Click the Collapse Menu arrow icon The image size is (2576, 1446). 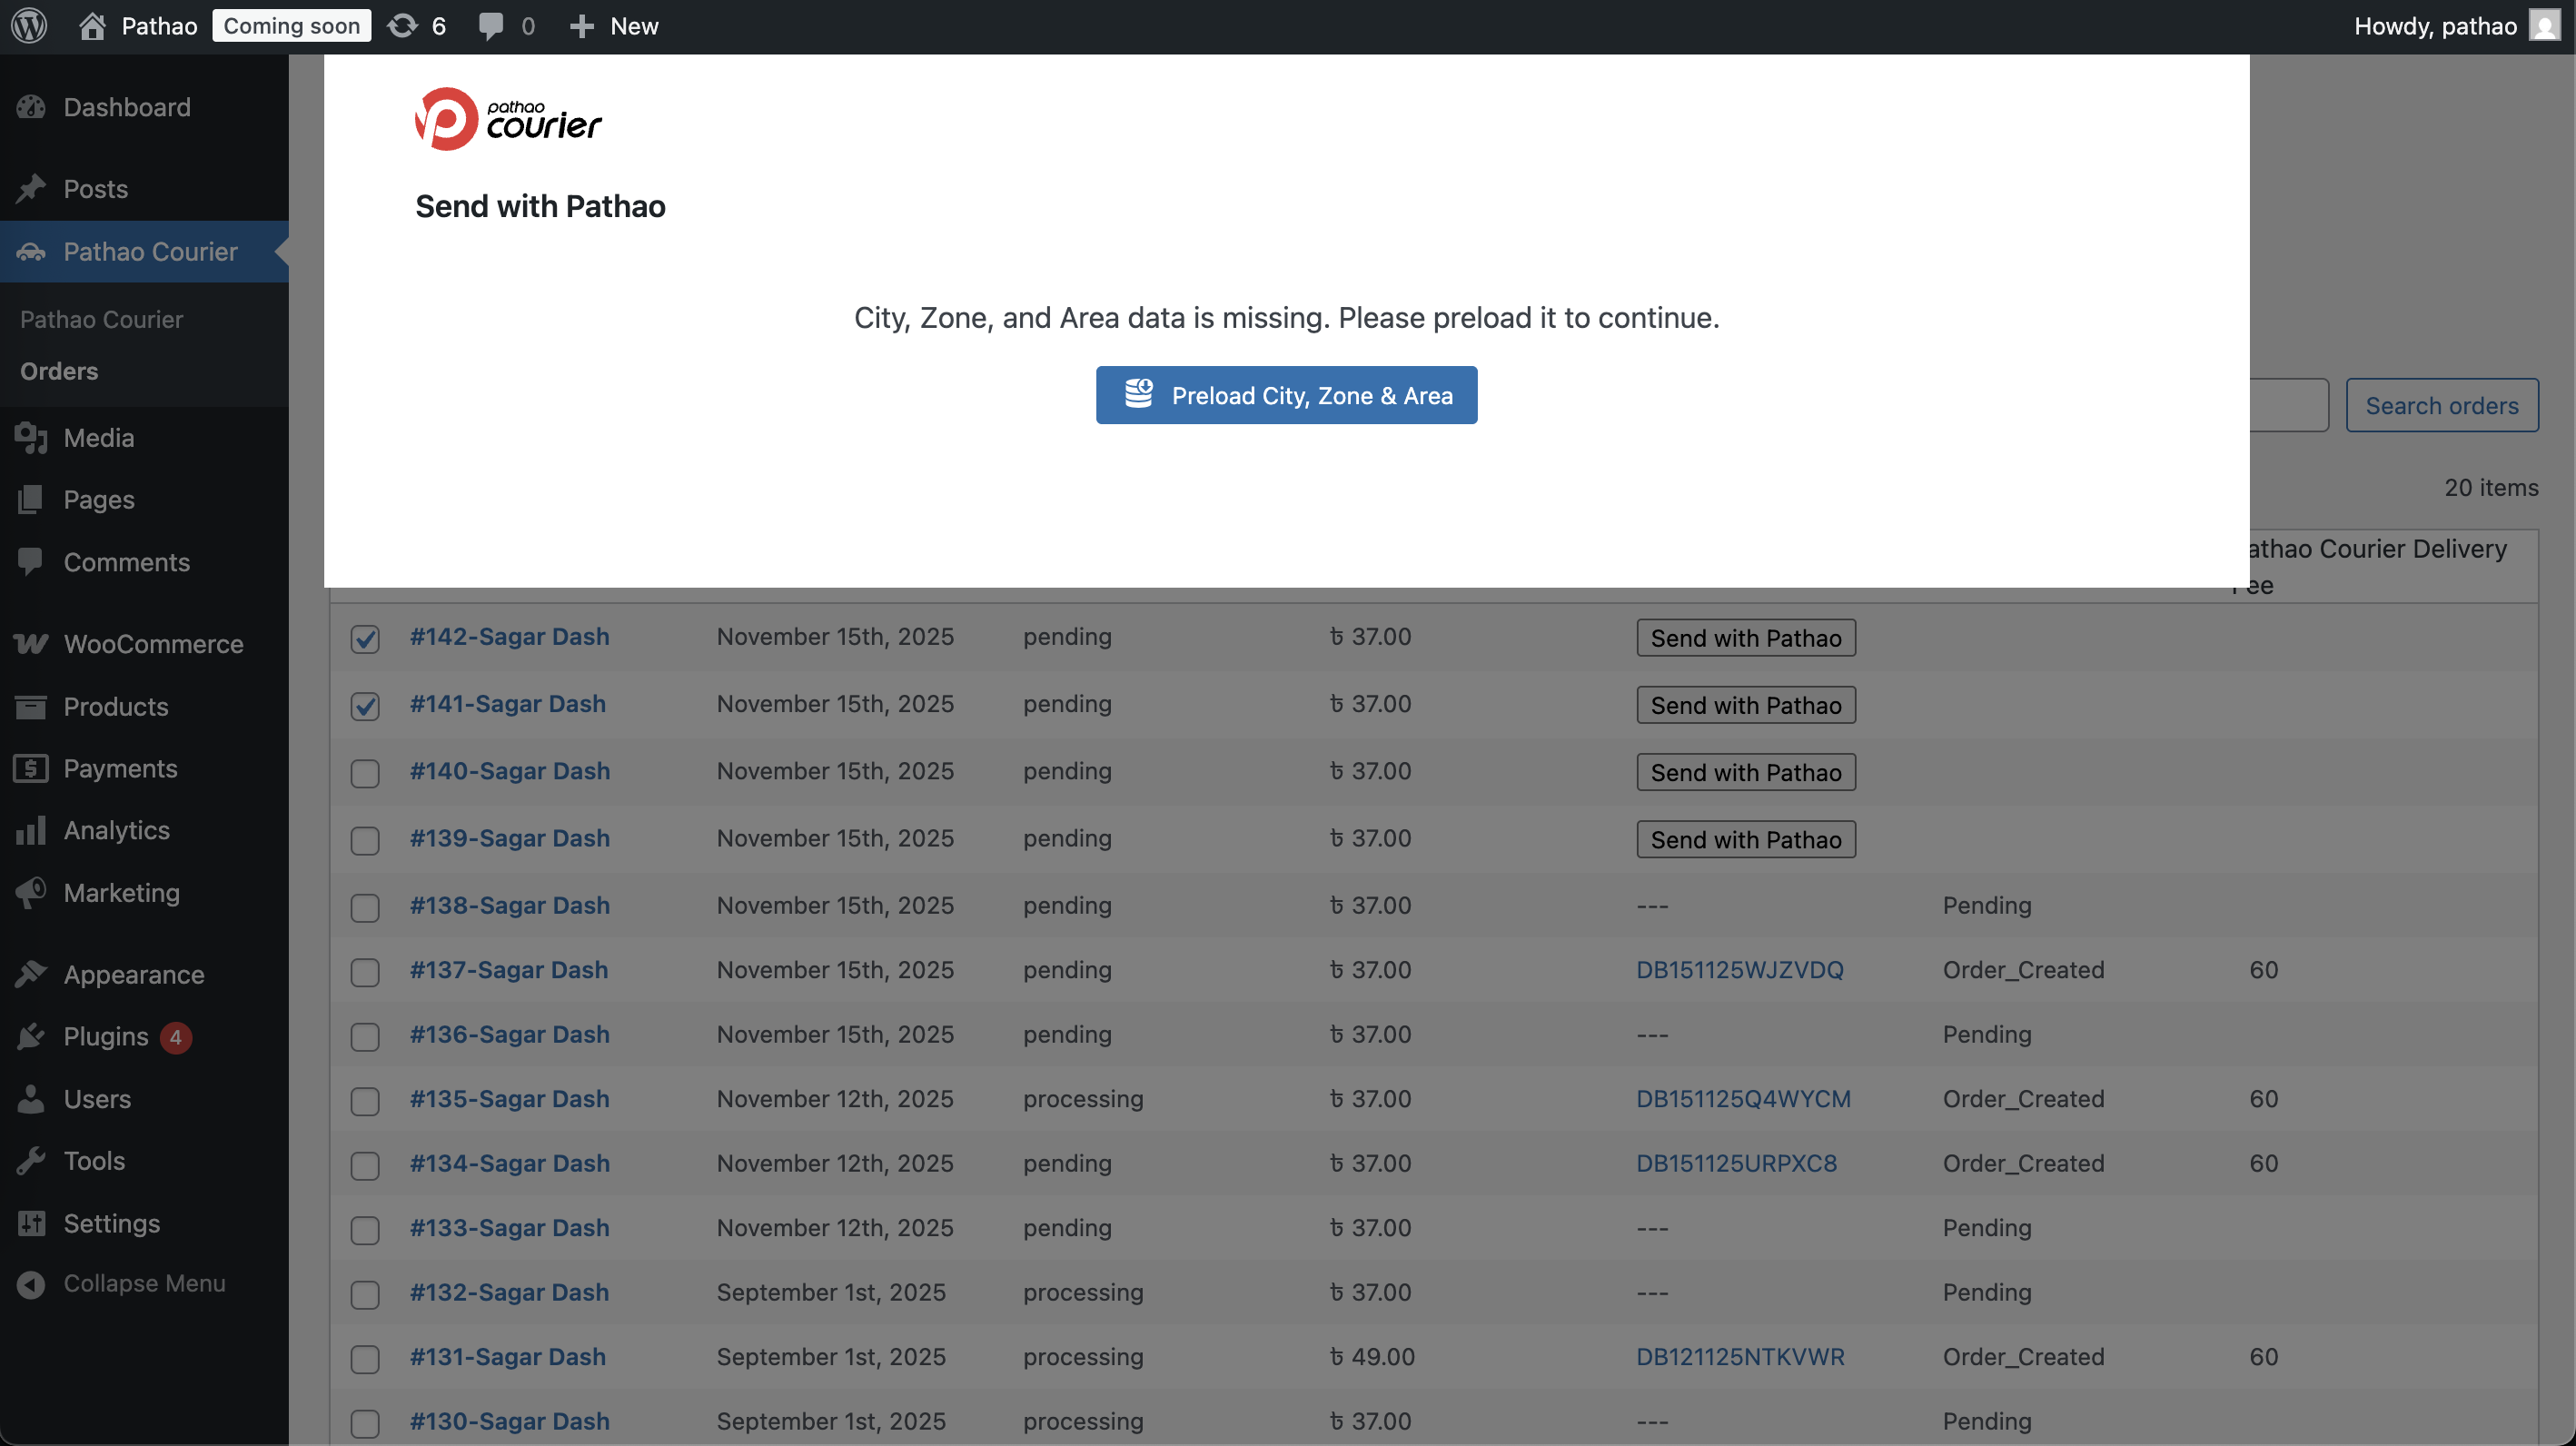31,1284
